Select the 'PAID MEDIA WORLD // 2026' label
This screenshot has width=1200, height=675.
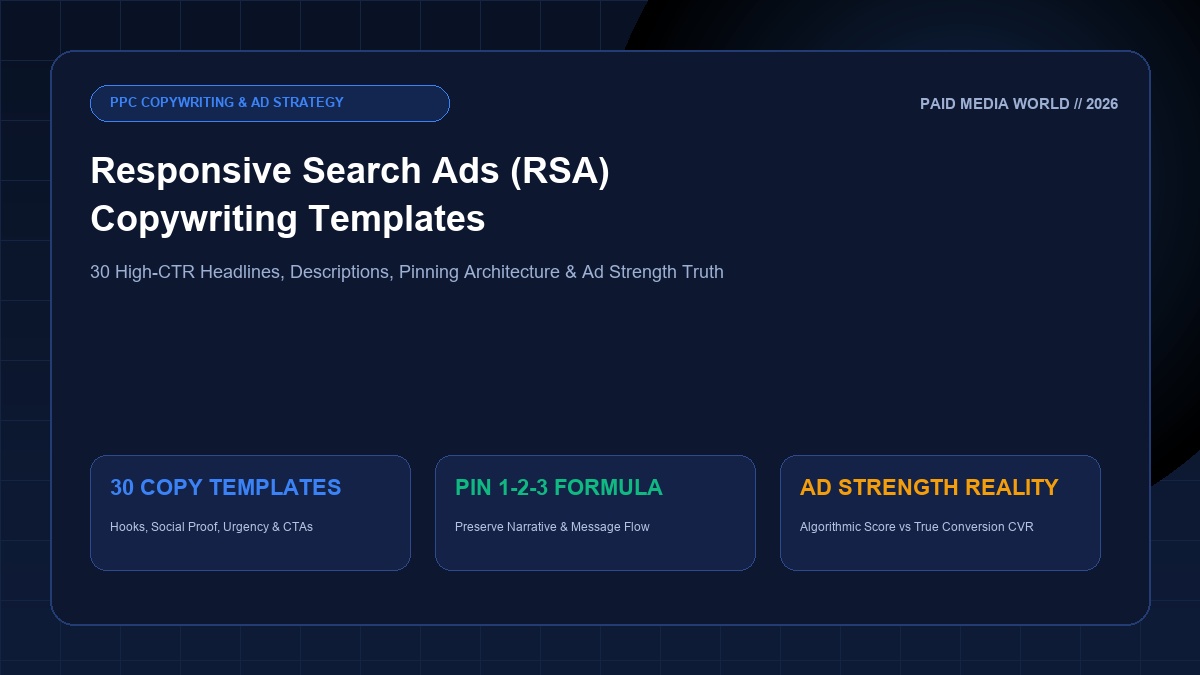[x=1019, y=104]
